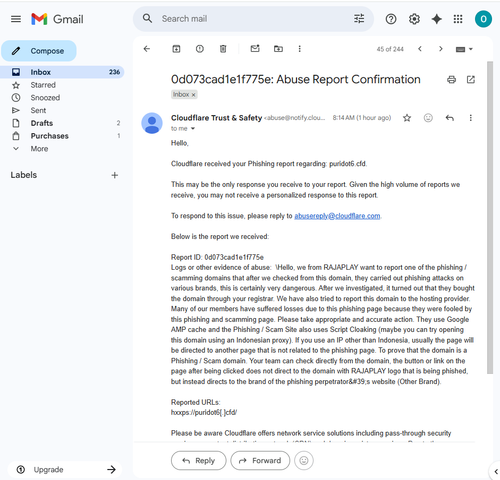Expand More in the sidebar
The height and width of the screenshot is (480, 500).
(x=62, y=149)
